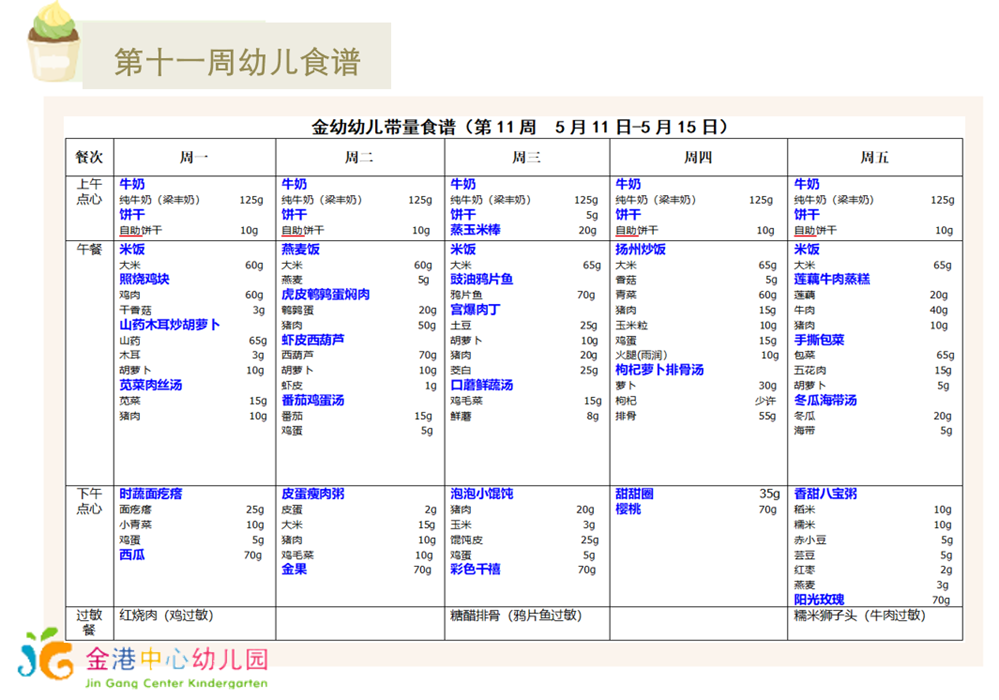Select the 午餐 row label

coord(89,249)
